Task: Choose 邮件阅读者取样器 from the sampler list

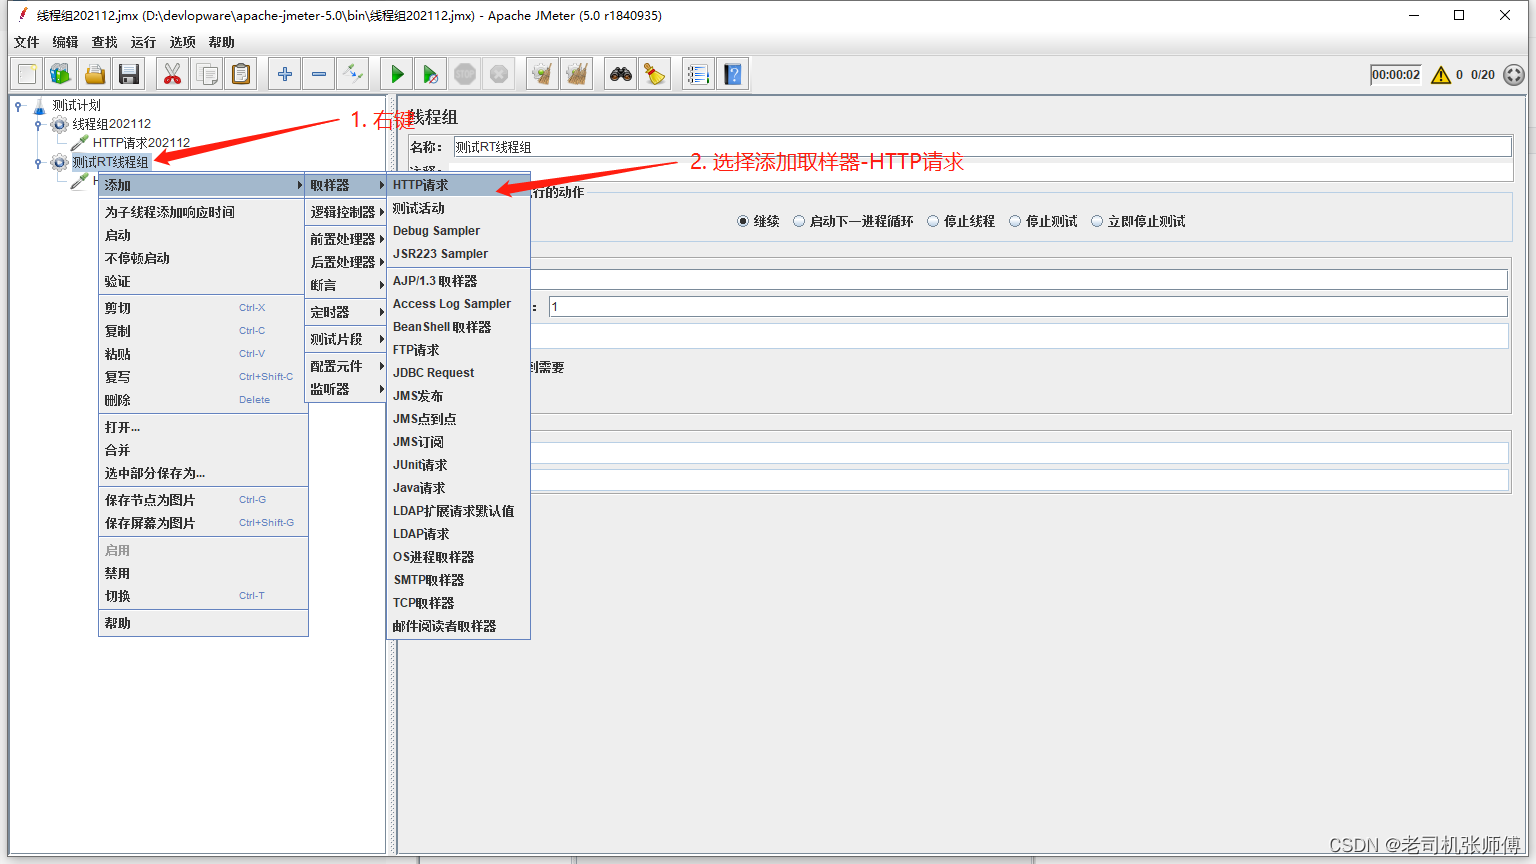Action: tap(458, 626)
